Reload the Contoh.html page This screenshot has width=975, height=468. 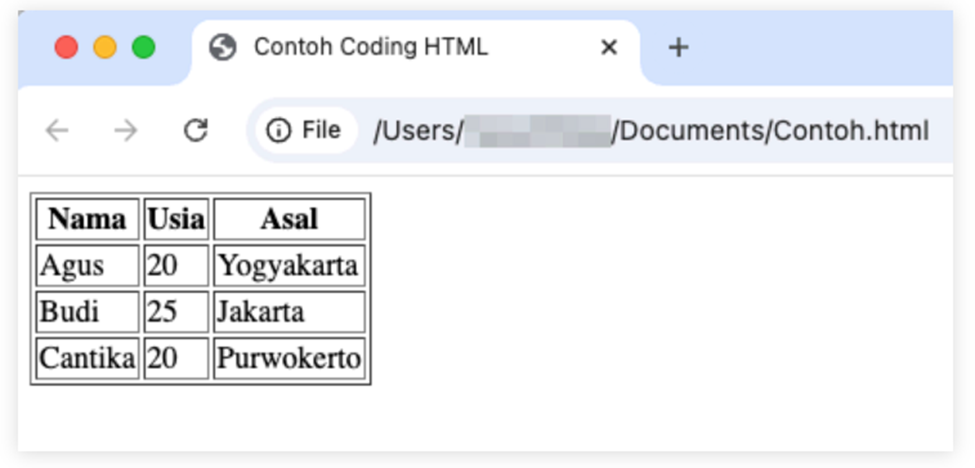click(195, 130)
